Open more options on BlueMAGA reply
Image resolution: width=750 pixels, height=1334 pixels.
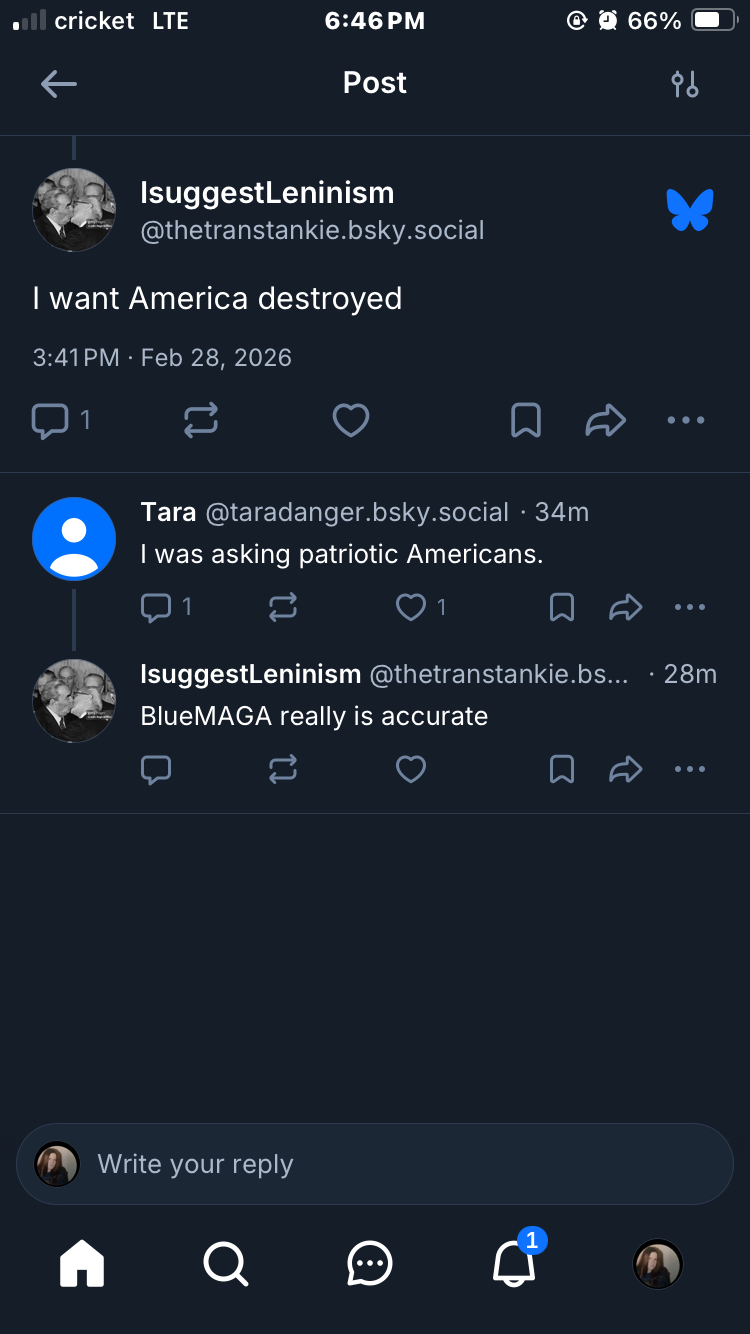point(690,769)
